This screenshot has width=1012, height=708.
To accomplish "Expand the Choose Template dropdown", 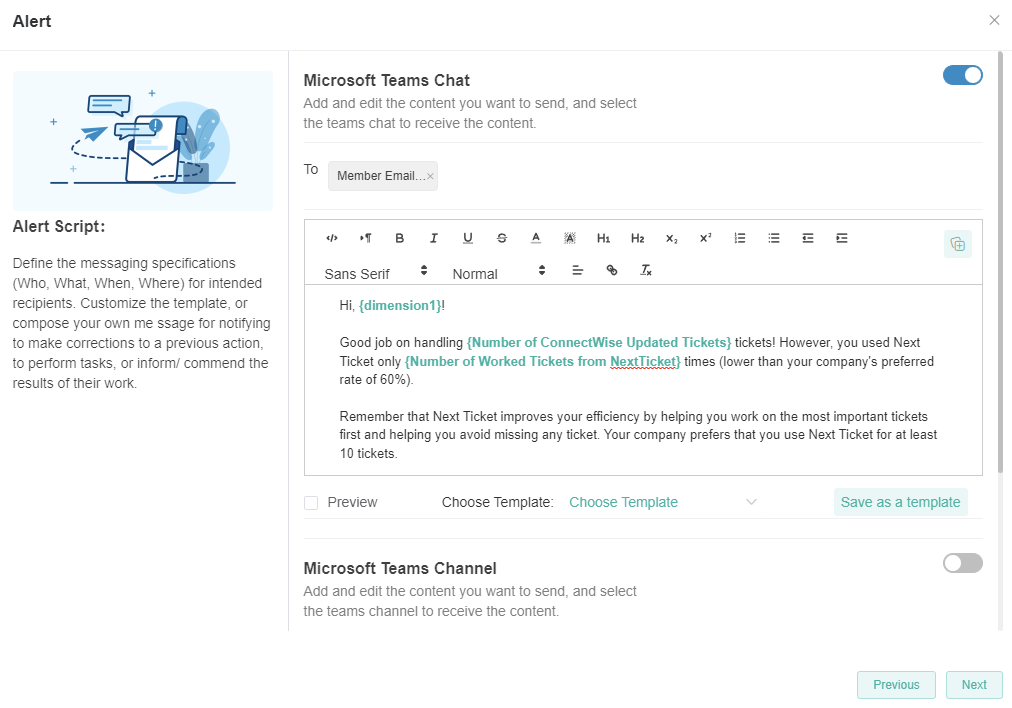I will click(x=662, y=502).
